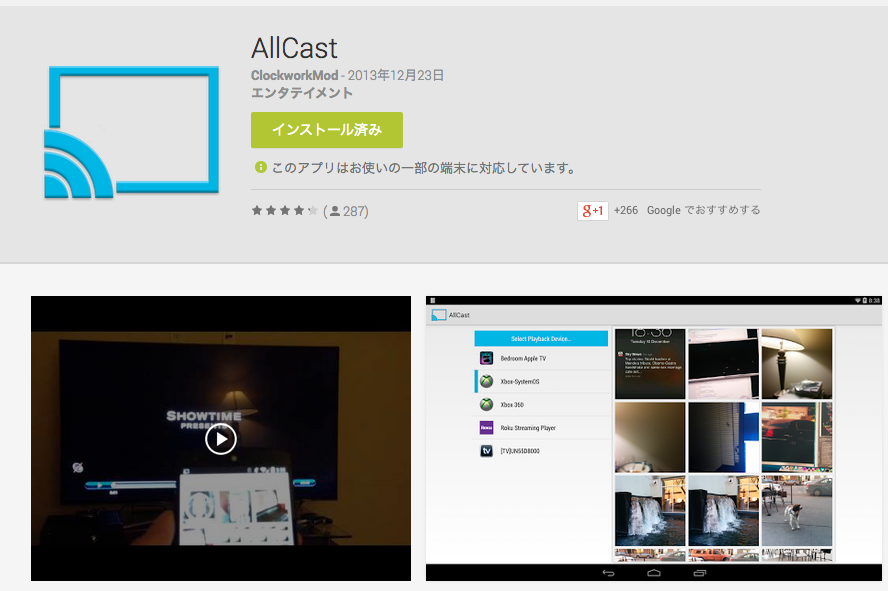Click the AllCast app logo icon
The image size is (888, 591).
coord(131,132)
